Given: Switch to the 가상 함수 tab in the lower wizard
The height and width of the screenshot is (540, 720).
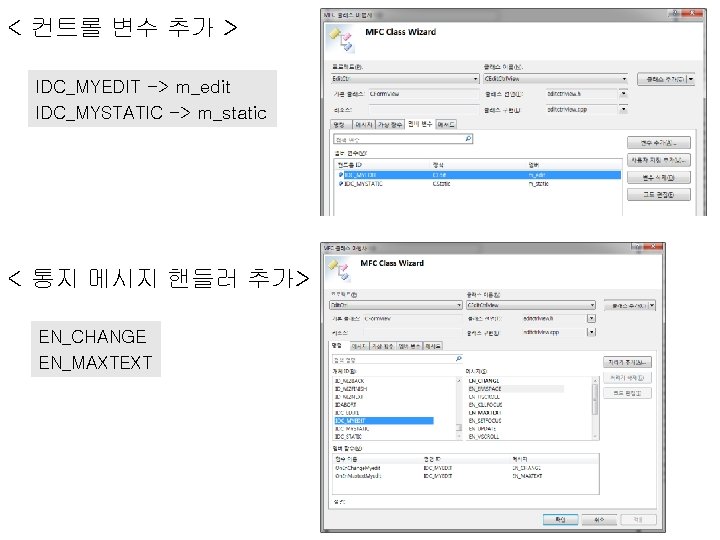Looking at the screenshot, I should pos(382,346).
